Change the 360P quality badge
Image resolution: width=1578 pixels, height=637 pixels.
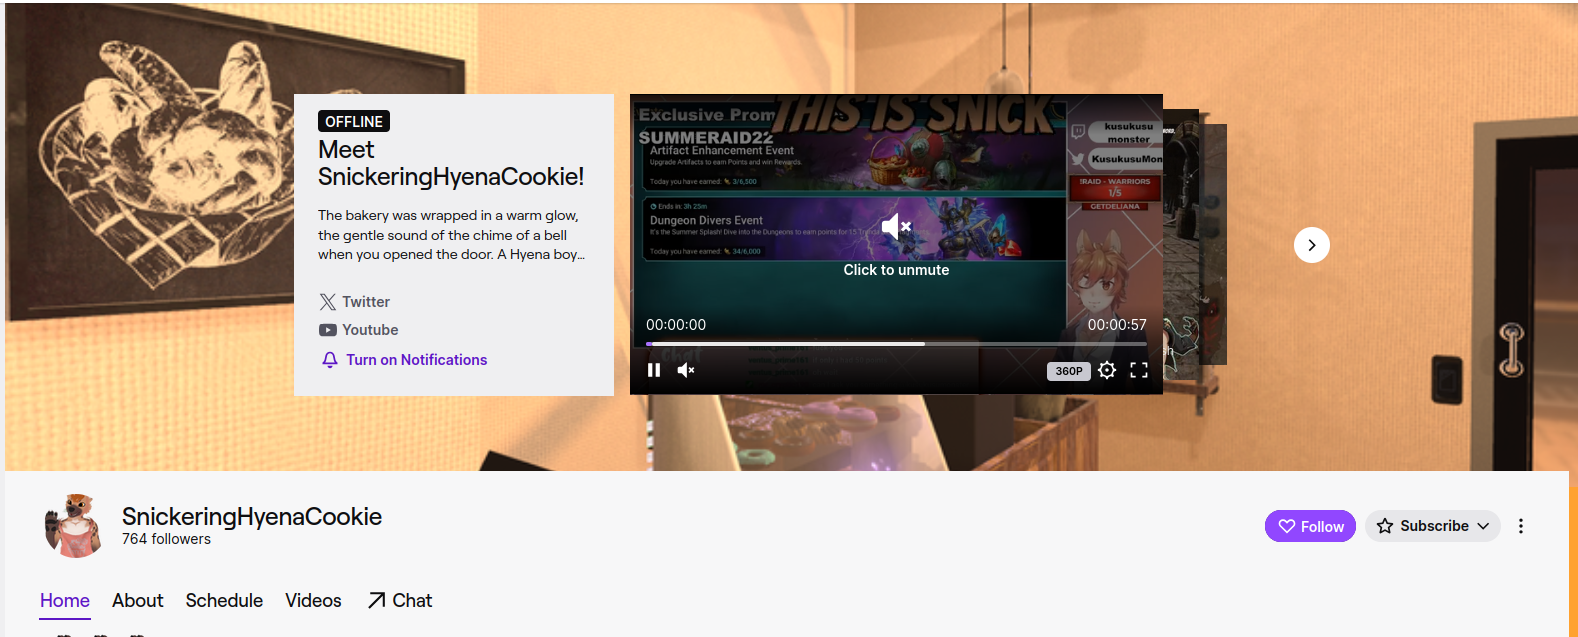point(1069,371)
